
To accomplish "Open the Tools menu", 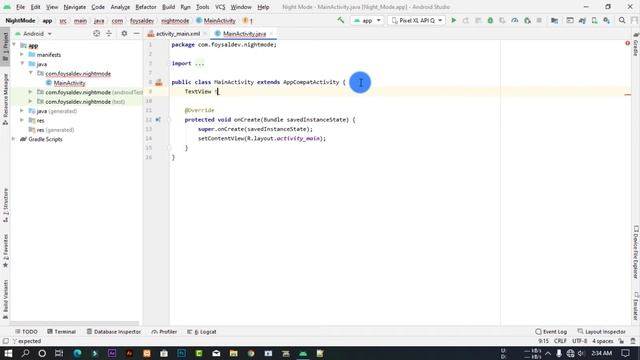I will point(202,7).
